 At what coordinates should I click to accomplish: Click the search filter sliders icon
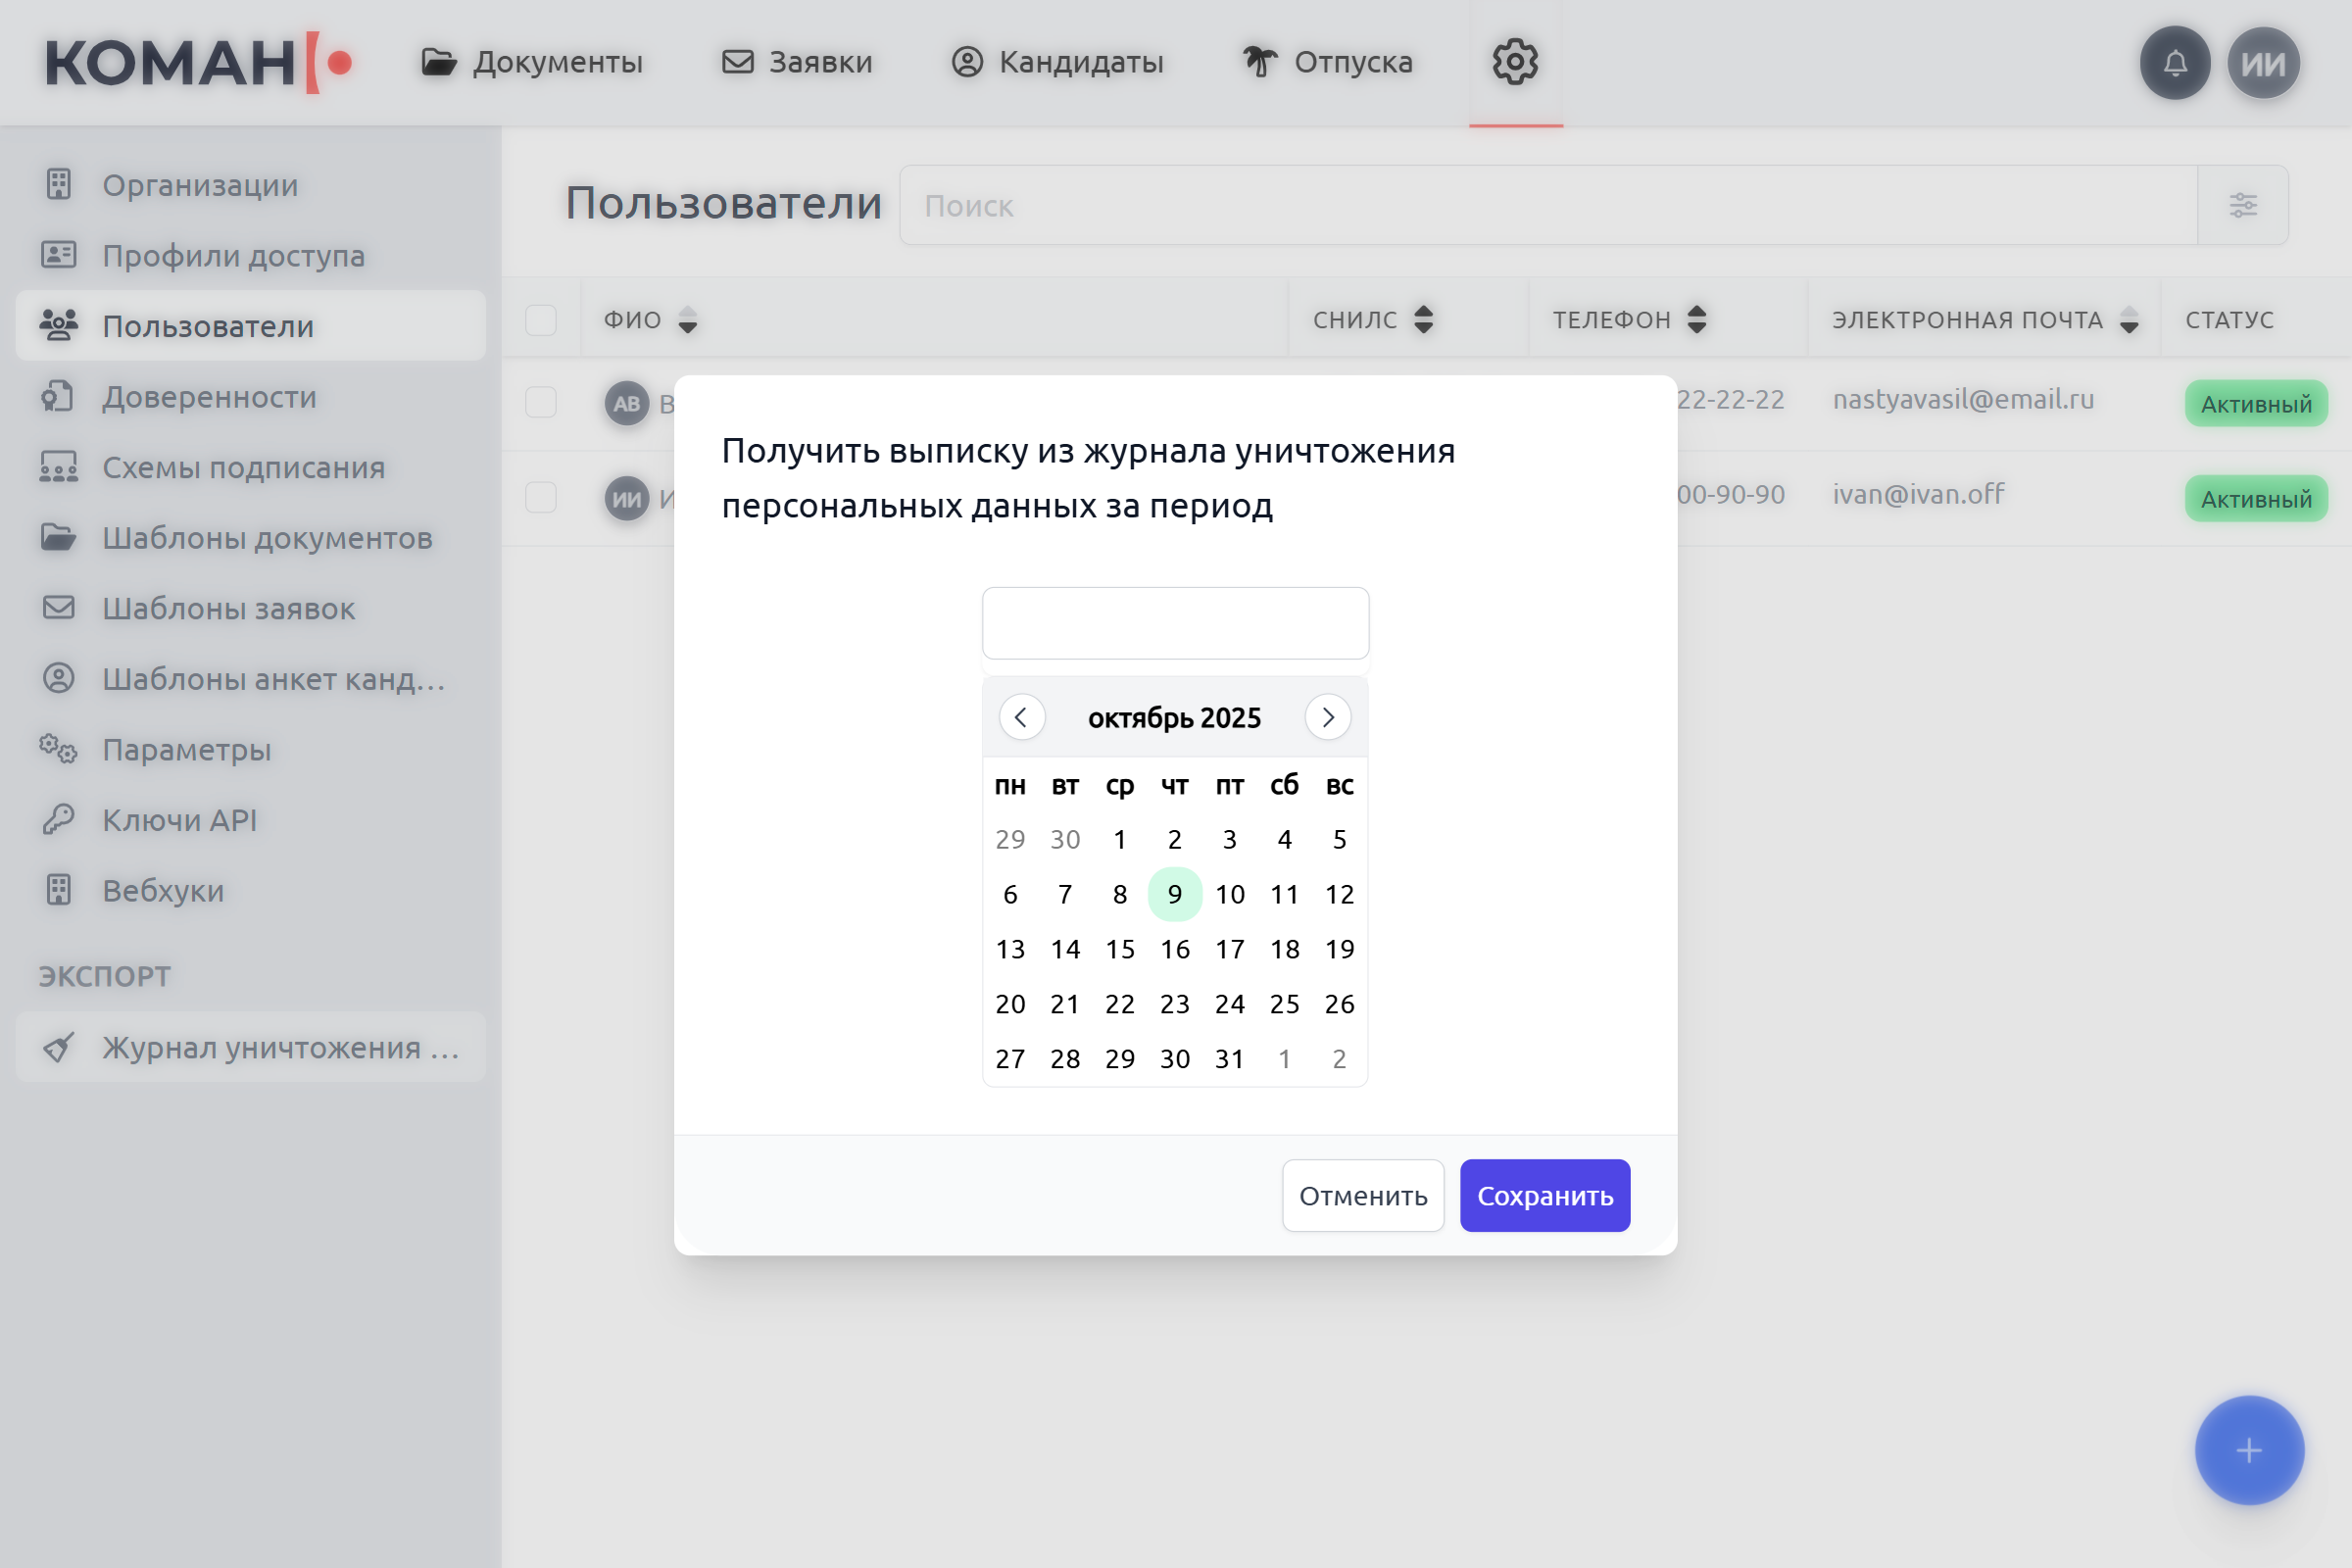(2242, 205)
